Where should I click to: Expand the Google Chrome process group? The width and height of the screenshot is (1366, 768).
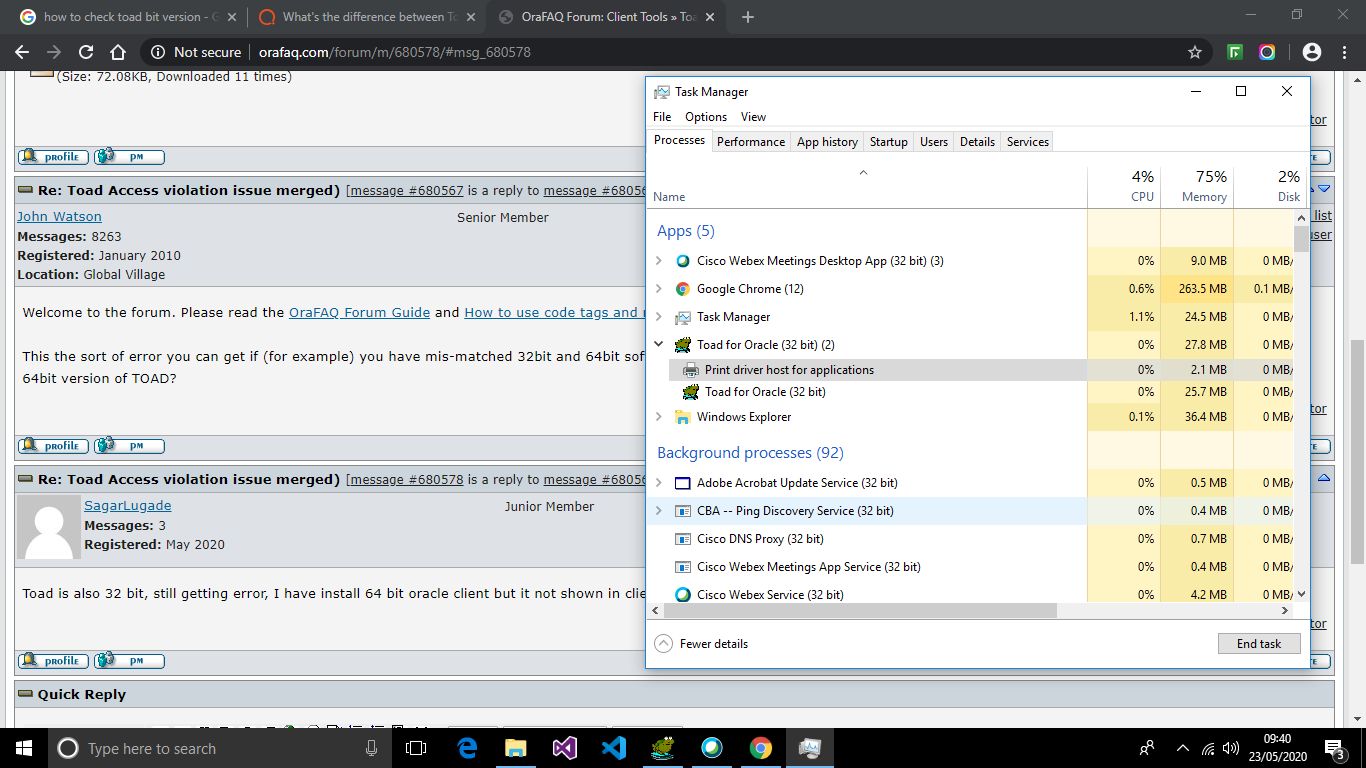[658, 289]
